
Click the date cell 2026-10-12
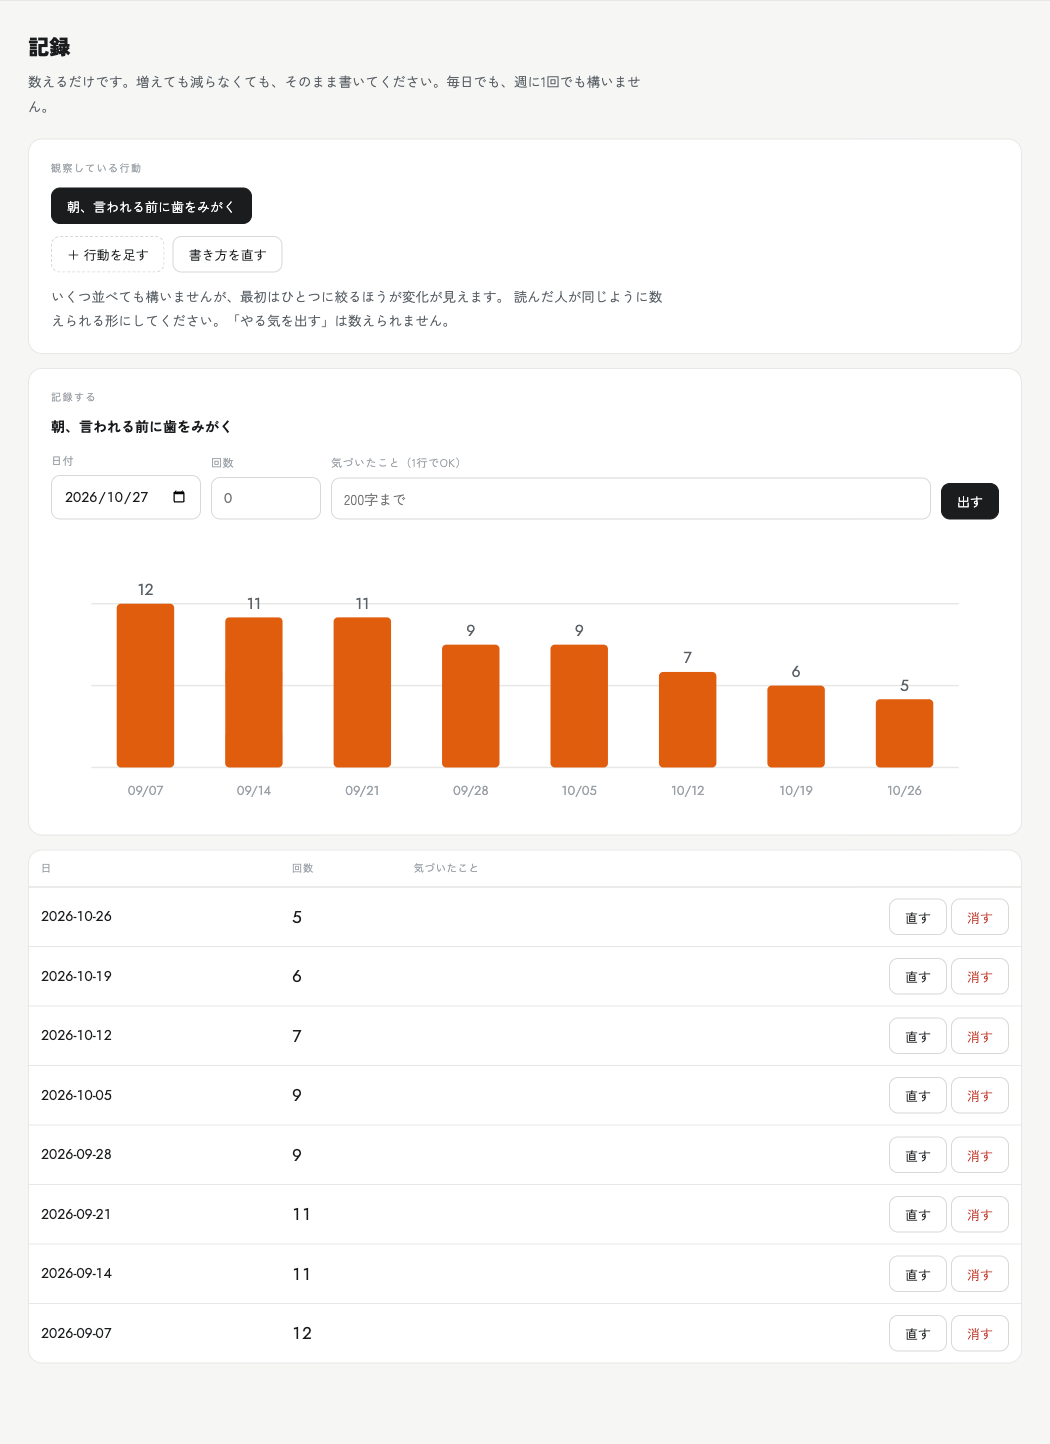[x=76, y=1035]
